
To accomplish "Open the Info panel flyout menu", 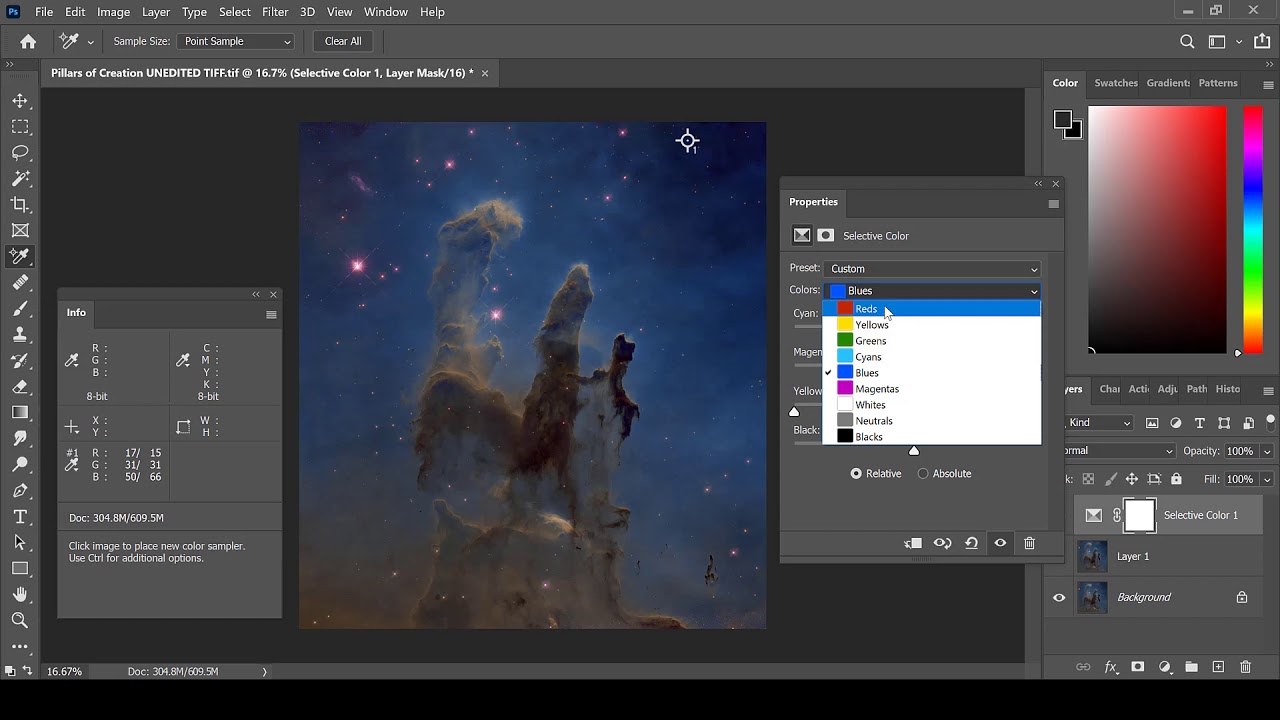I will click(271, 314).
